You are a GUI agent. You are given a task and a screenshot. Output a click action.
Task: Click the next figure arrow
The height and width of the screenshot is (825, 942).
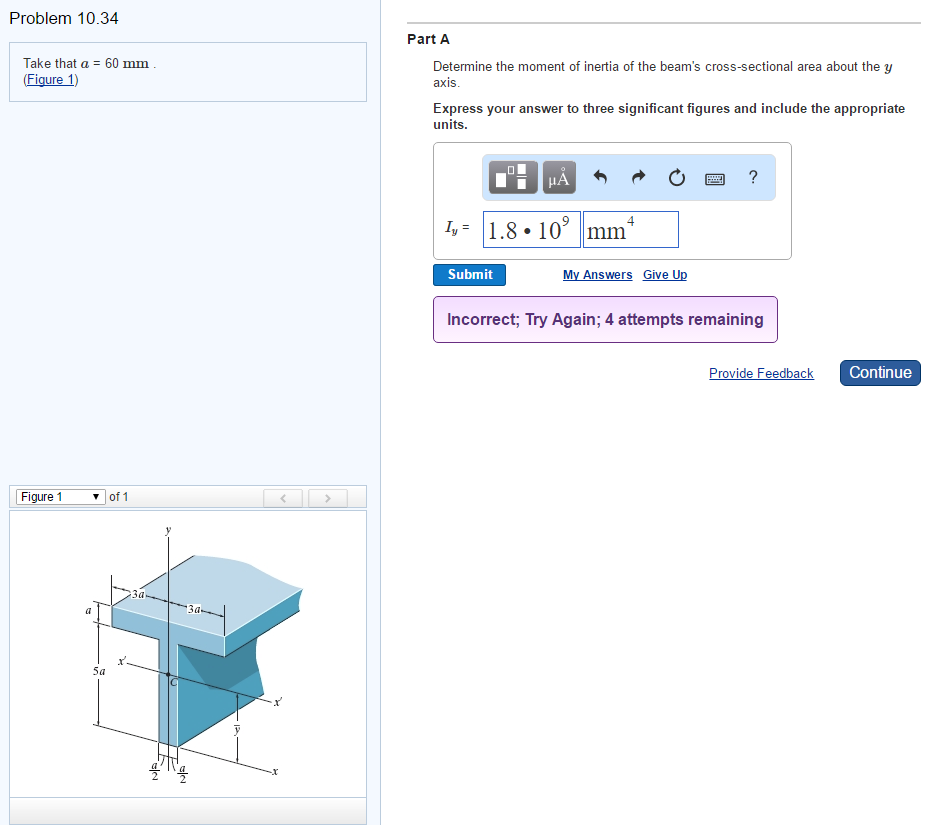[x=327, y=497]
